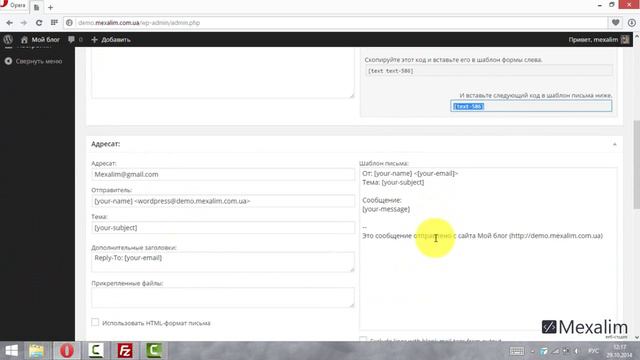640x360 pixels.
Task: Click the large form template textarea
Action: [x=223, y=73]
